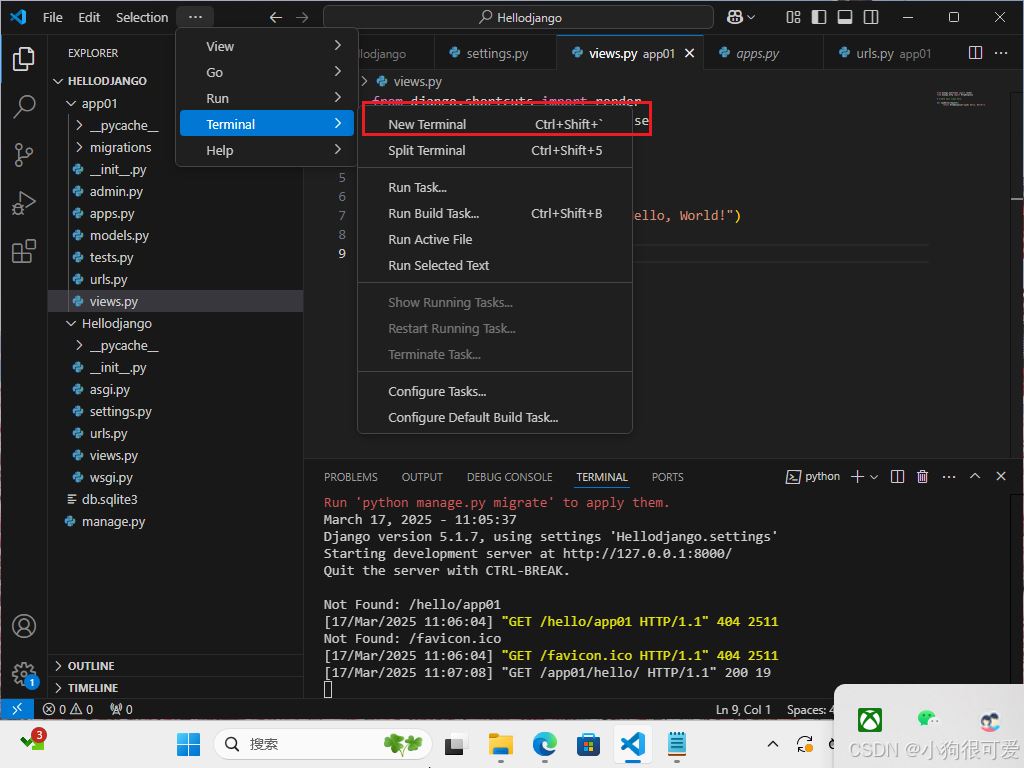Image resolution: width=1024 pixels, height=768 pixels.
Task: Expand __pycache__ folder under app01
Action: coord(79,125)
